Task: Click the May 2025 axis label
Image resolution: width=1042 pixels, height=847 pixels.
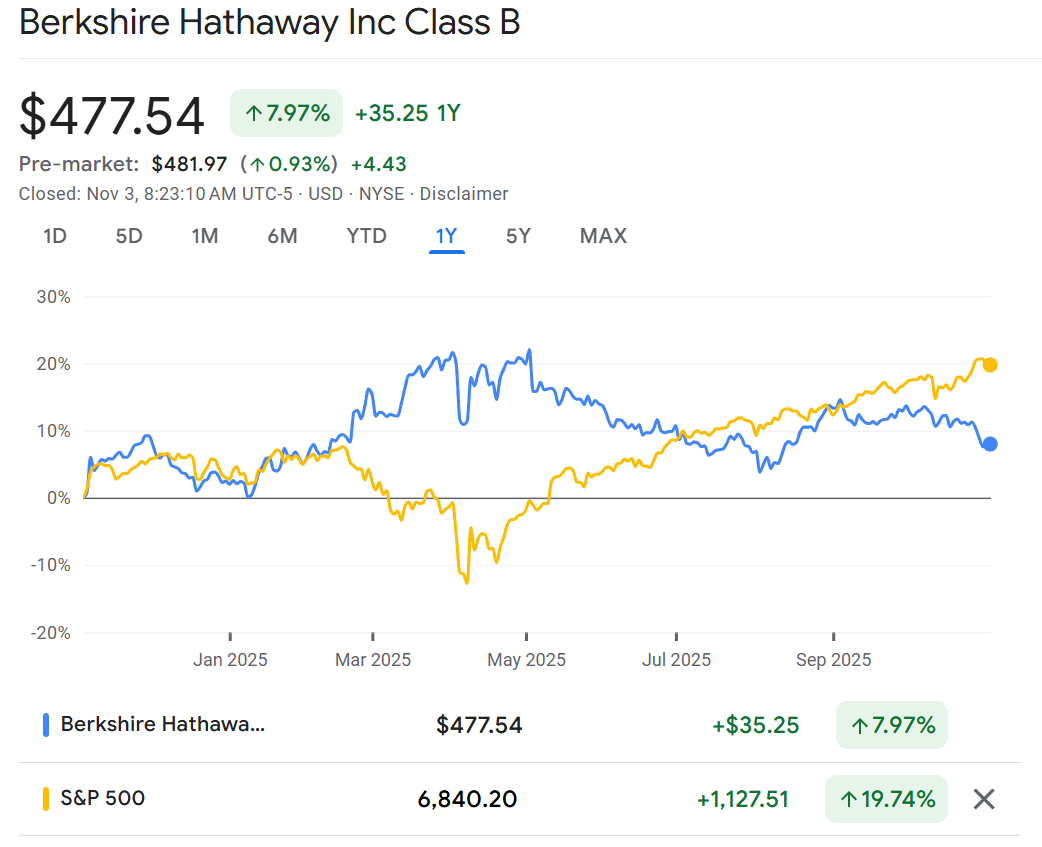Action: pyautogui.click(x=526, y=660)
